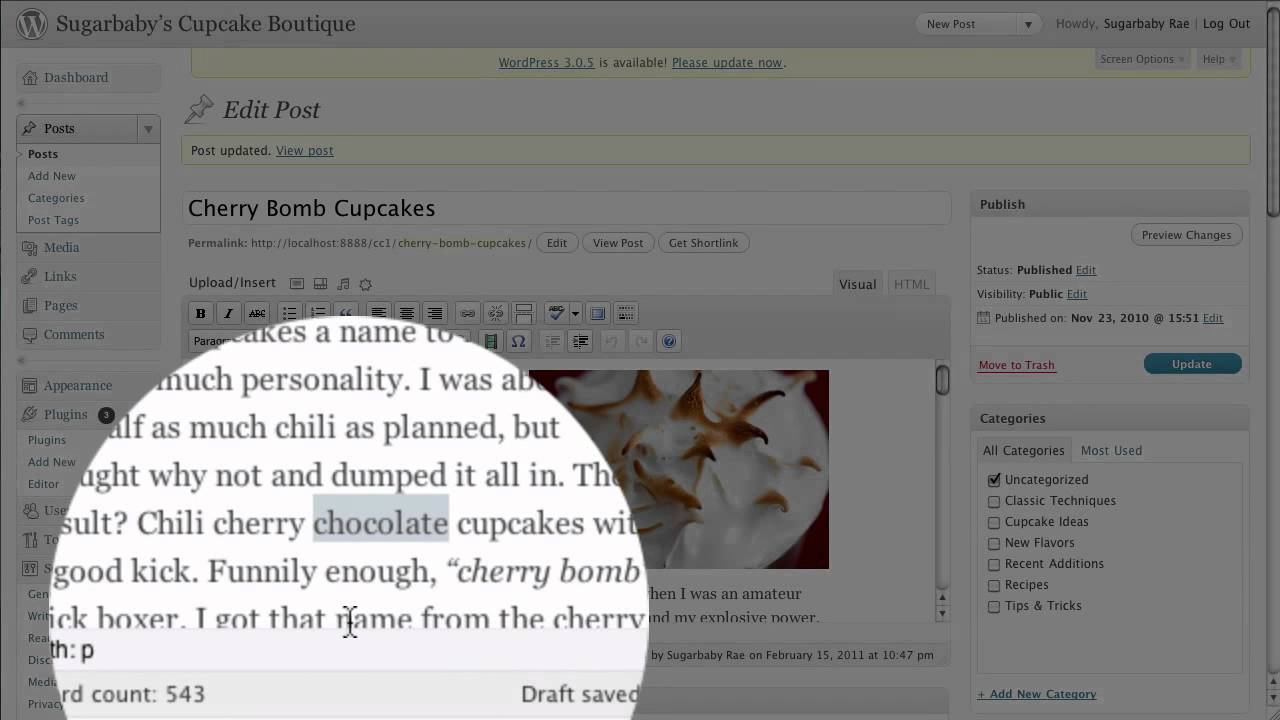Viewport: 1280px width, 720px height.
Task: Click the Add an Image upload icon
Action: (x=297, y=284)
